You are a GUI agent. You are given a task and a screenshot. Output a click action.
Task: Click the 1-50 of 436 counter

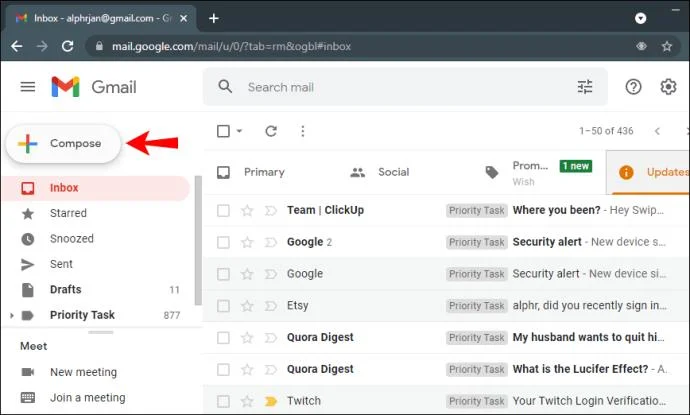click(x=606, y=131)
